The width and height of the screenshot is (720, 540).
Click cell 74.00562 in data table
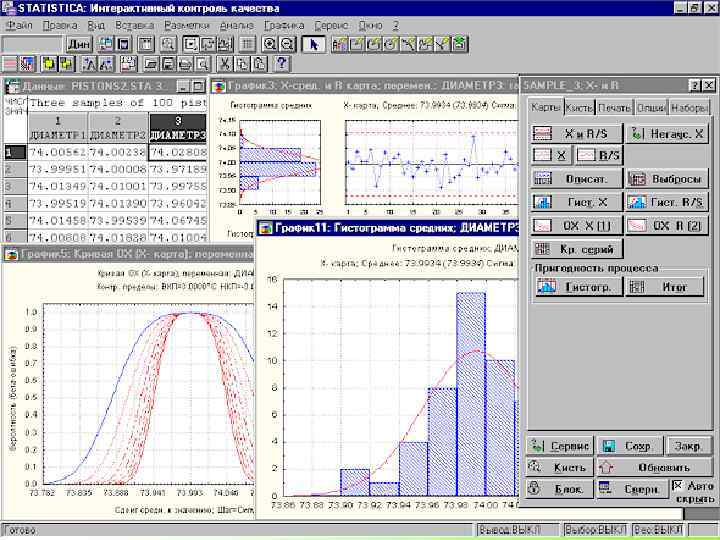[x=58, y=152]
